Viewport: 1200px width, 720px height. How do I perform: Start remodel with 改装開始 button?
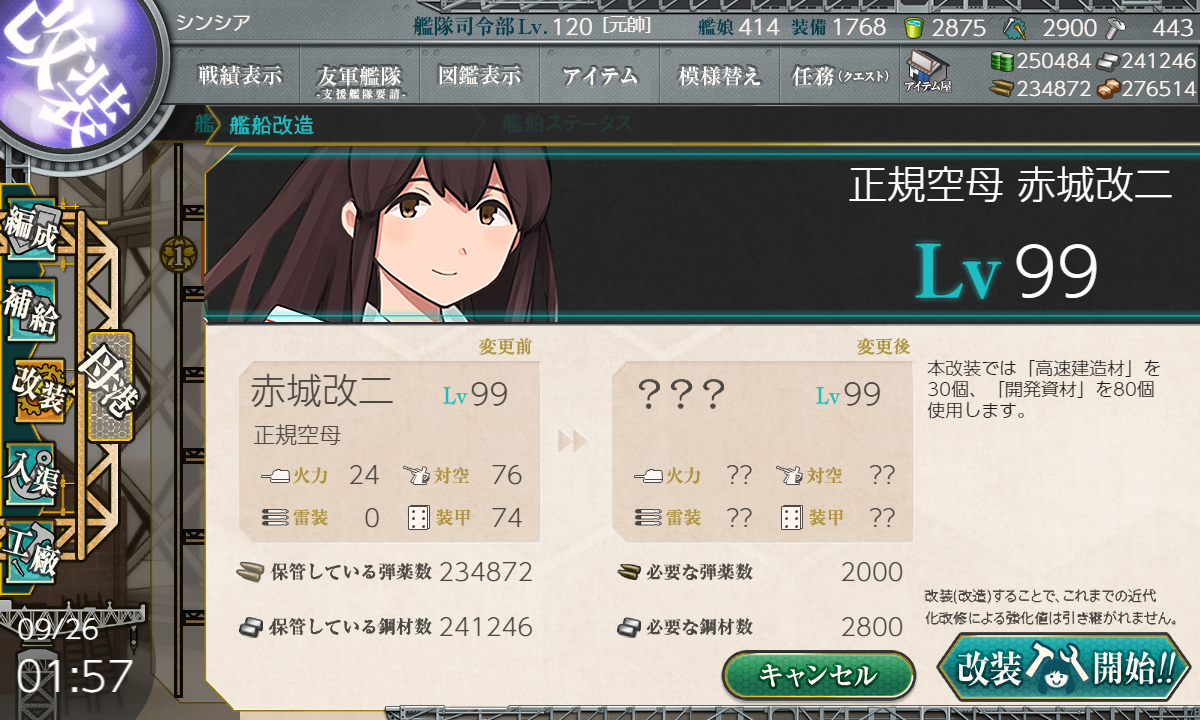[1064, 666]
